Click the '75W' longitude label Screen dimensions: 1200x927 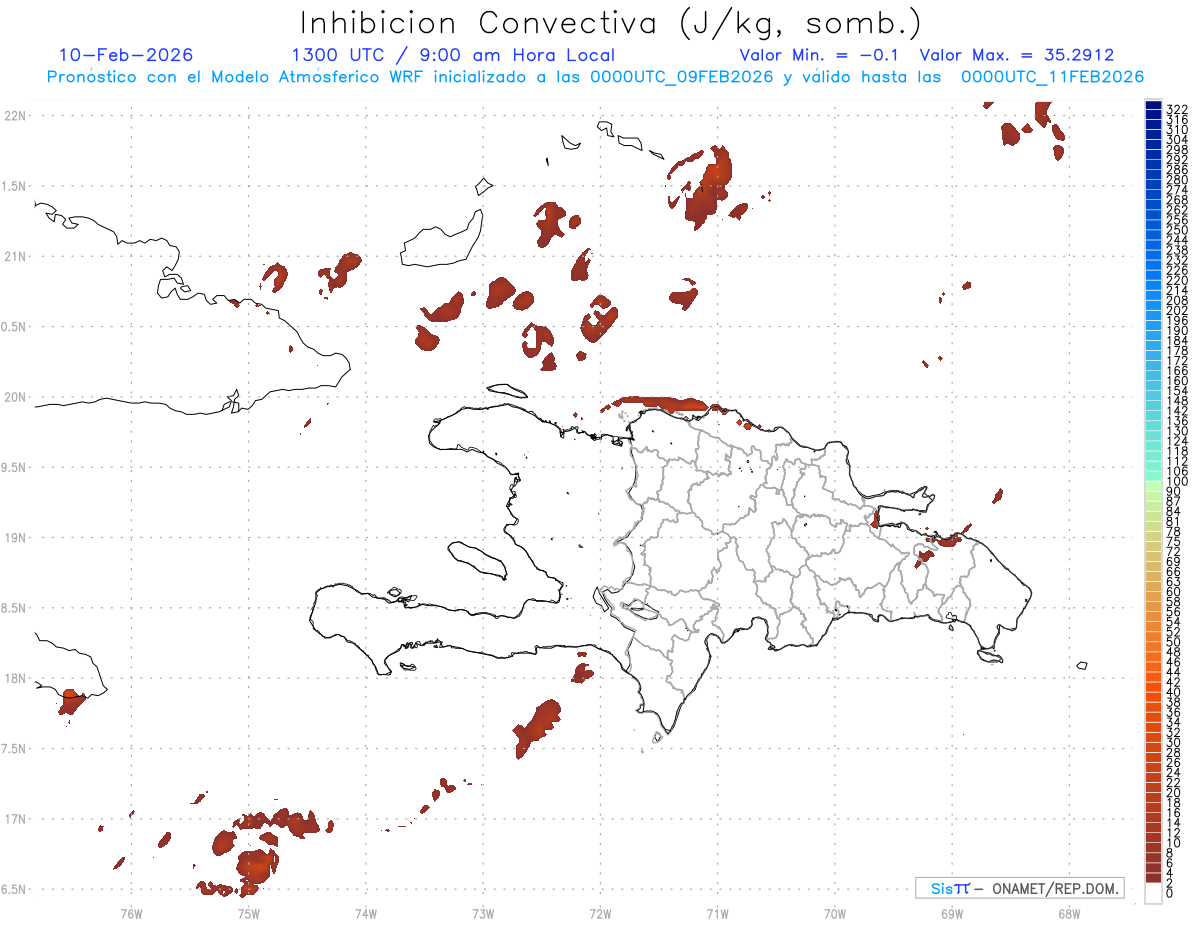(x=248, y=913)
